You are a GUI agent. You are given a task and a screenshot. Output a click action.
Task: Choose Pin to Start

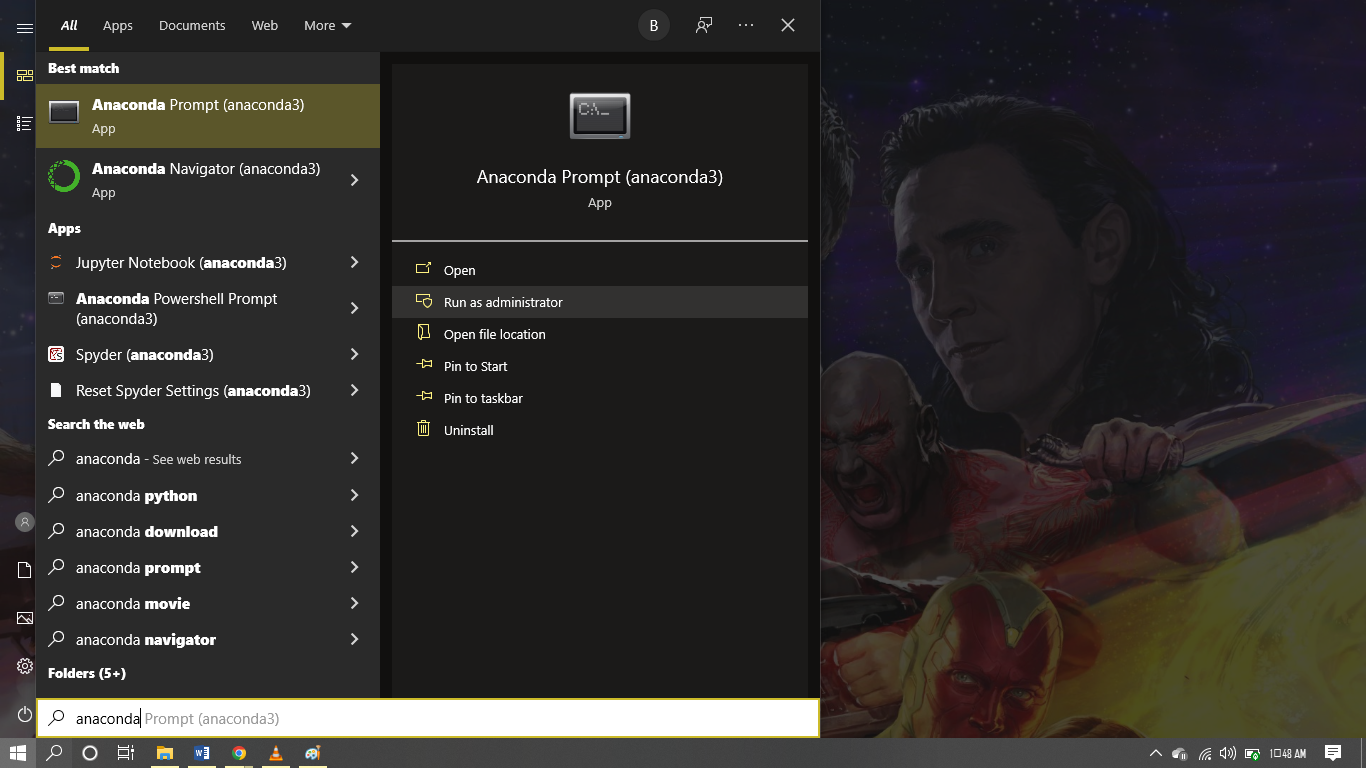pyautogui.click(x=600, y=366)
